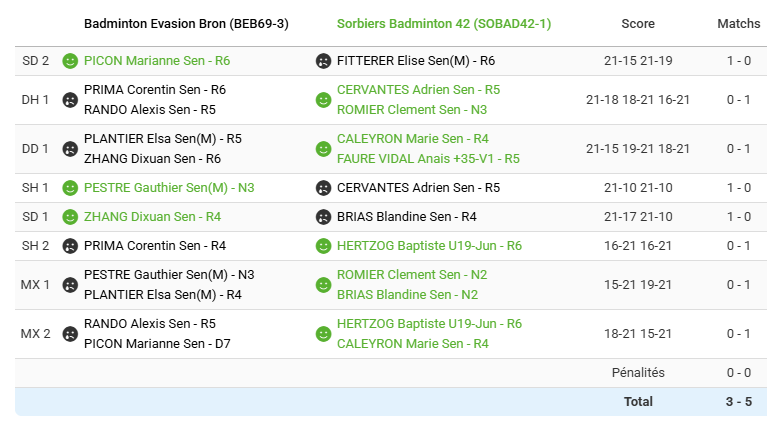767x421 pixels.
Task: Click sad face icon in DH 1 home side
Action: coord(70,100)
